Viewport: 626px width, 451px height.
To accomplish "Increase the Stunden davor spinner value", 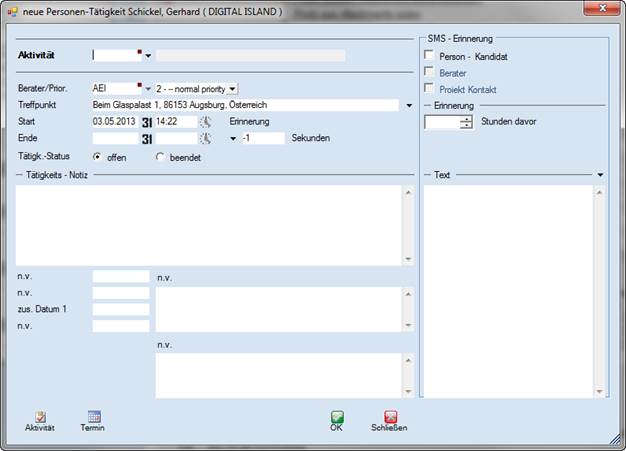I will (466, 119).
